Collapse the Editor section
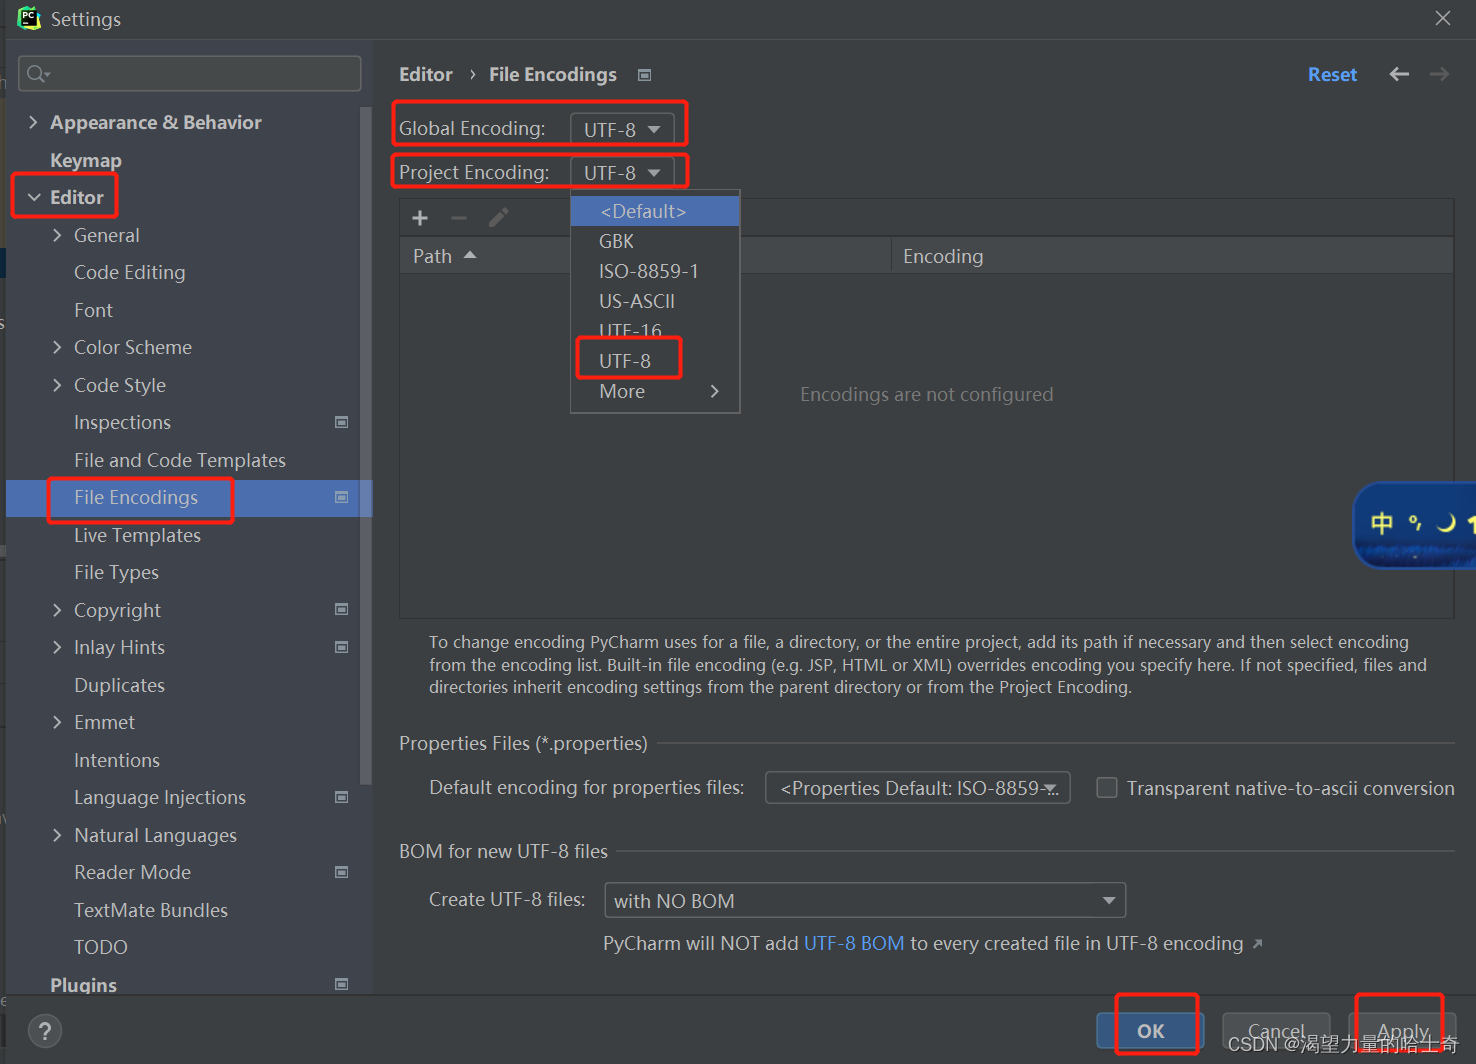This screenshot has height=1064, width=1476. pos(34,197)
